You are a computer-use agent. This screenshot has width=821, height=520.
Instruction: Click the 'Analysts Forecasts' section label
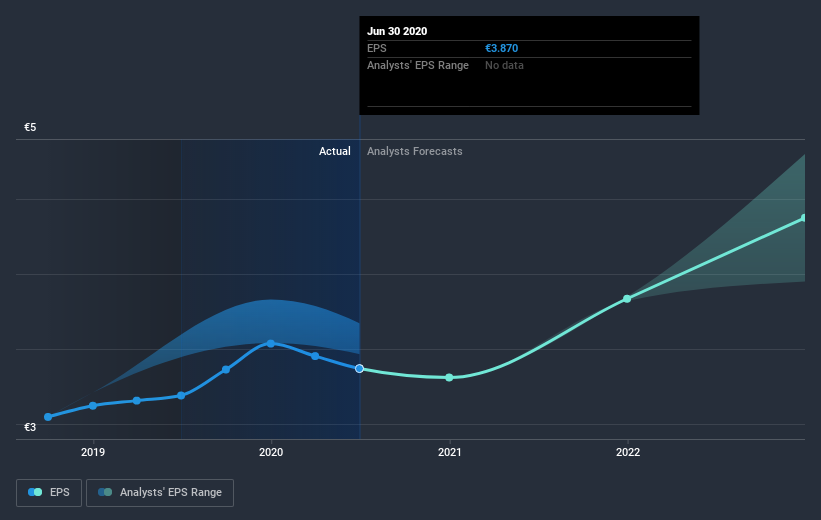415,151
